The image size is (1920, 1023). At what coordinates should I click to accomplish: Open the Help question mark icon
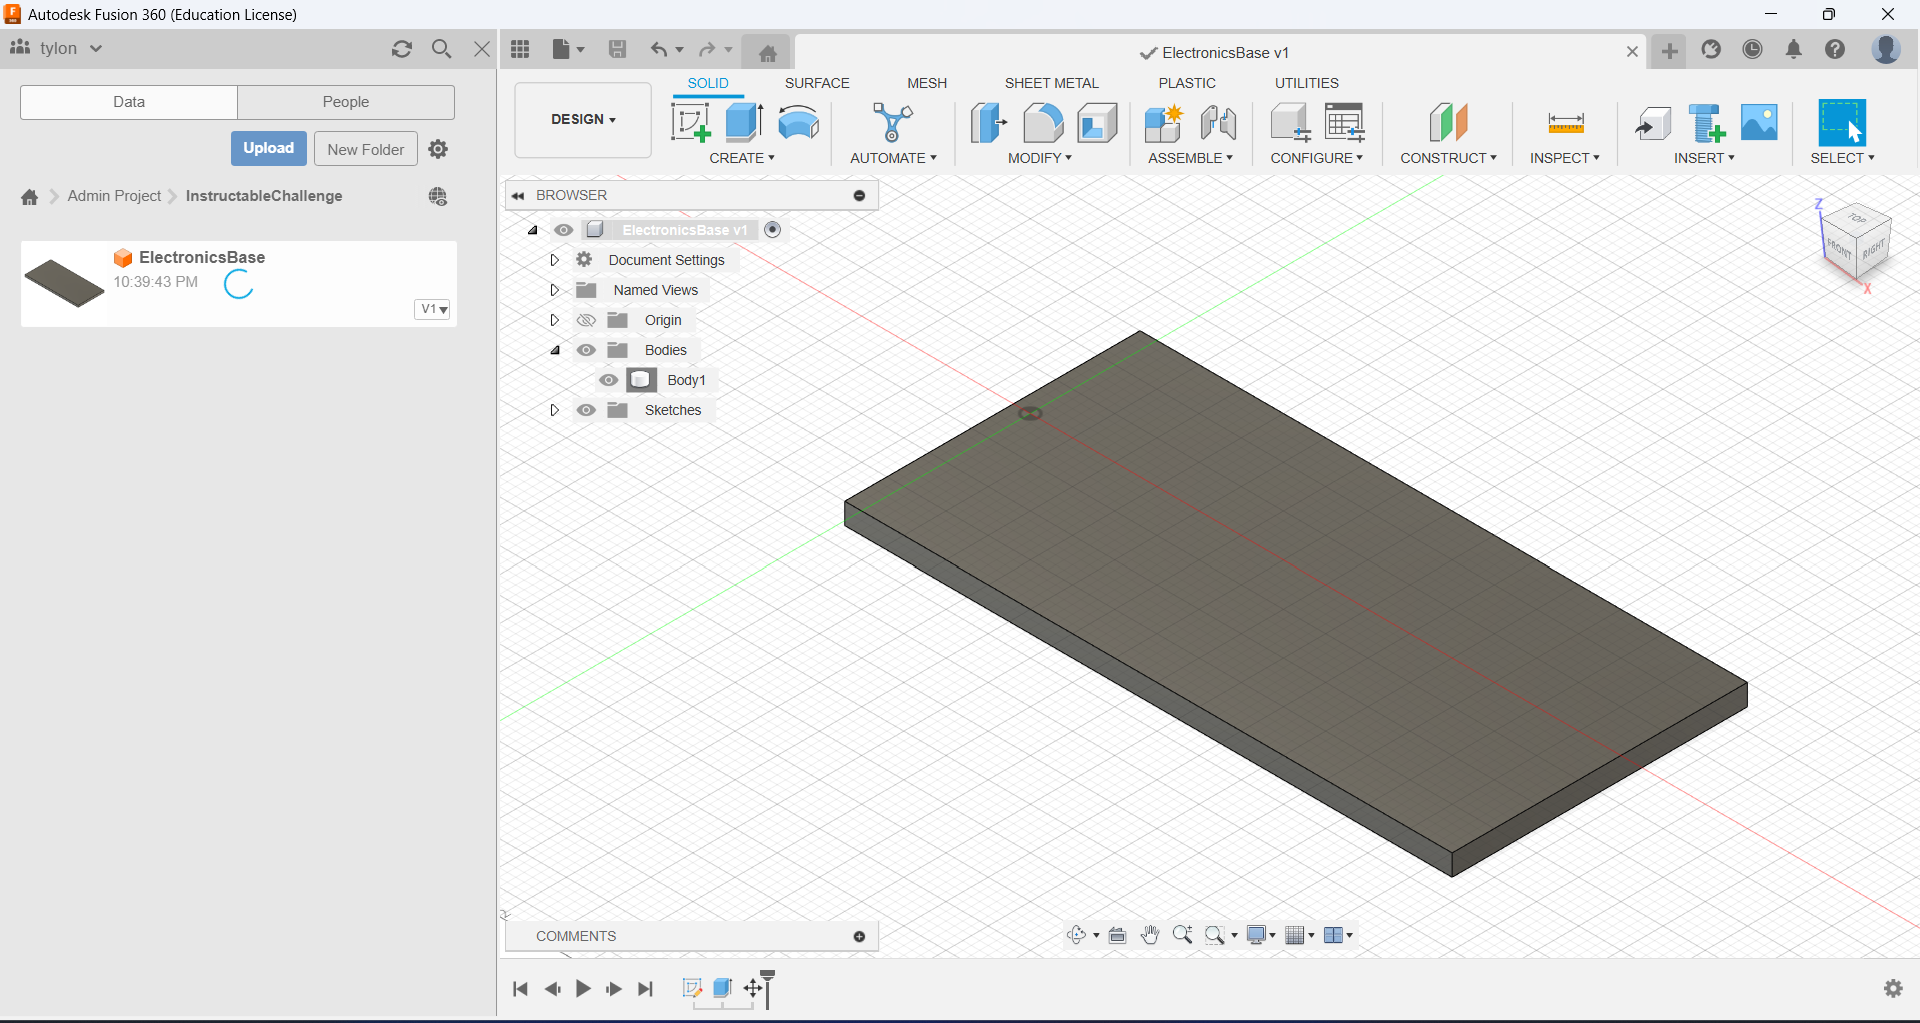[1835, 49]
